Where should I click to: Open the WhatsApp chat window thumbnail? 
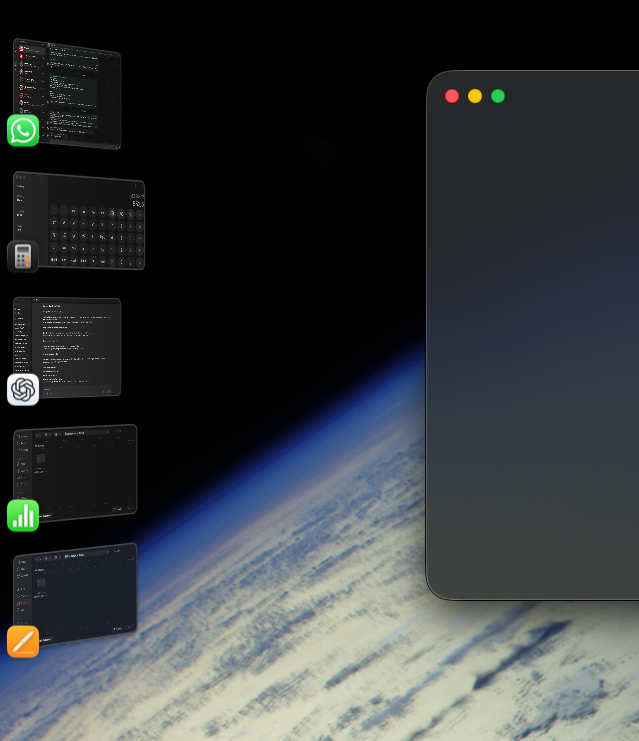point(67,94)
